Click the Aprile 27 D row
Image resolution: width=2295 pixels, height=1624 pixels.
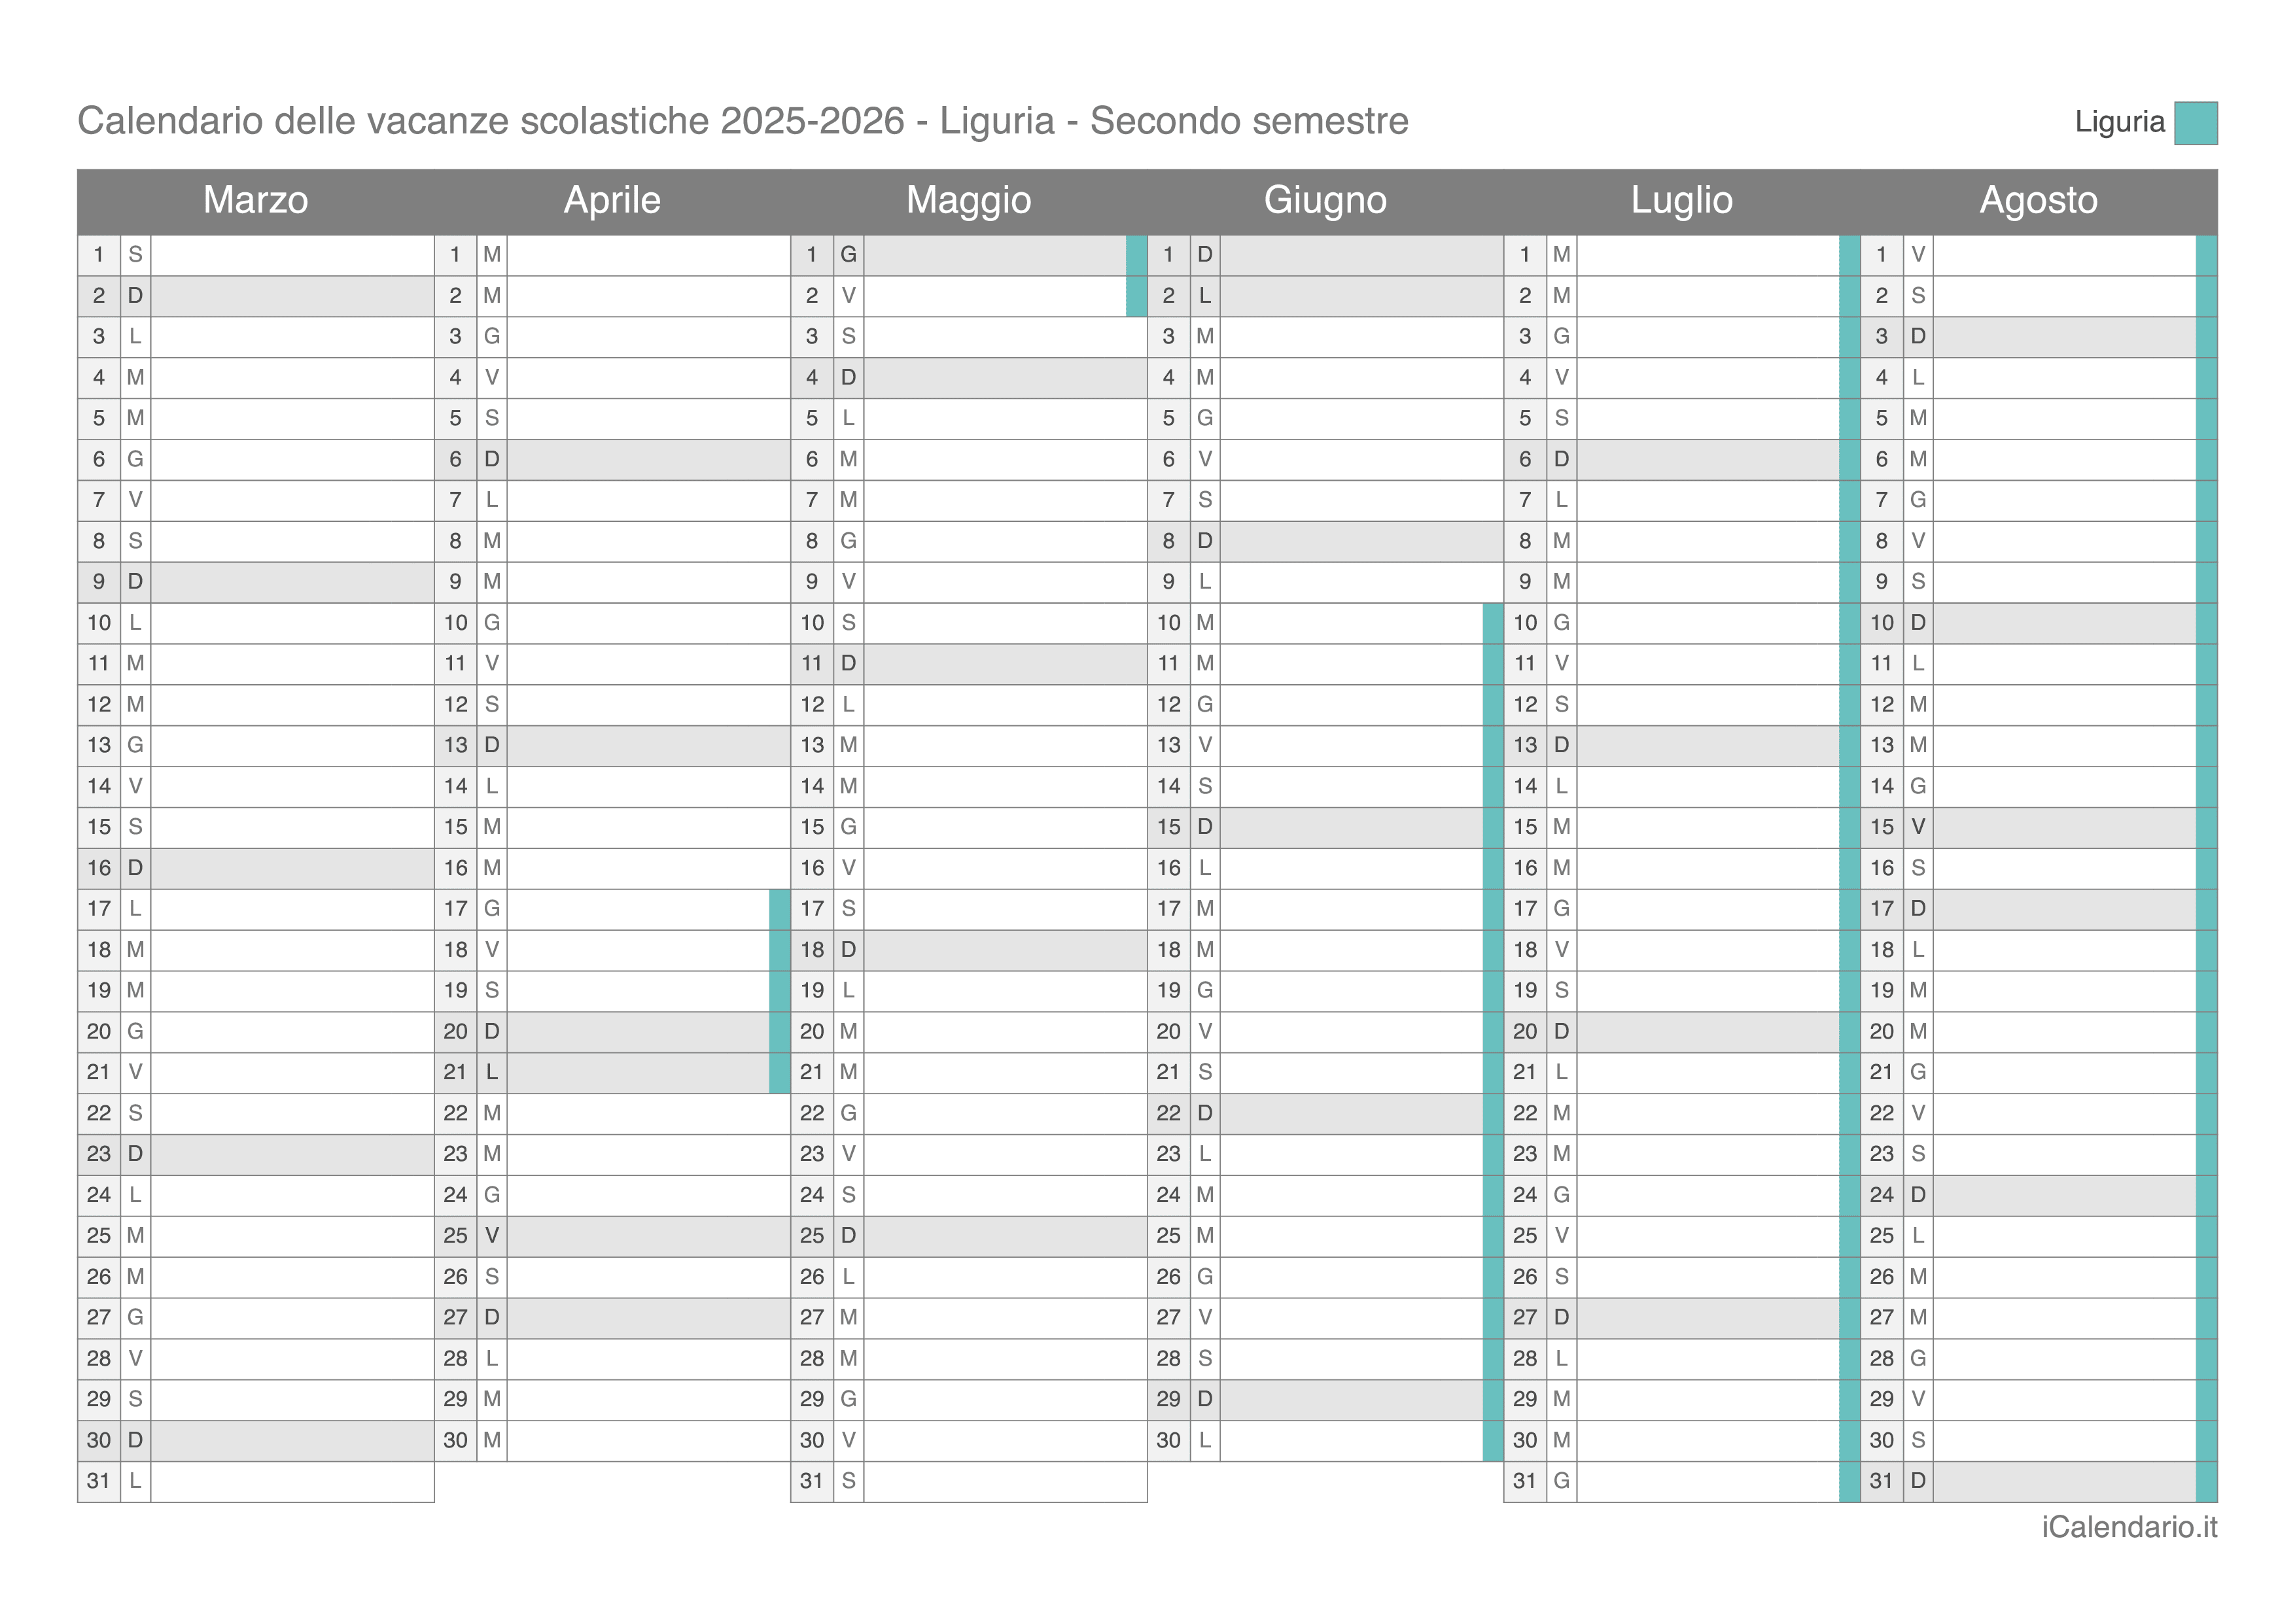(x=612, y=1318)
